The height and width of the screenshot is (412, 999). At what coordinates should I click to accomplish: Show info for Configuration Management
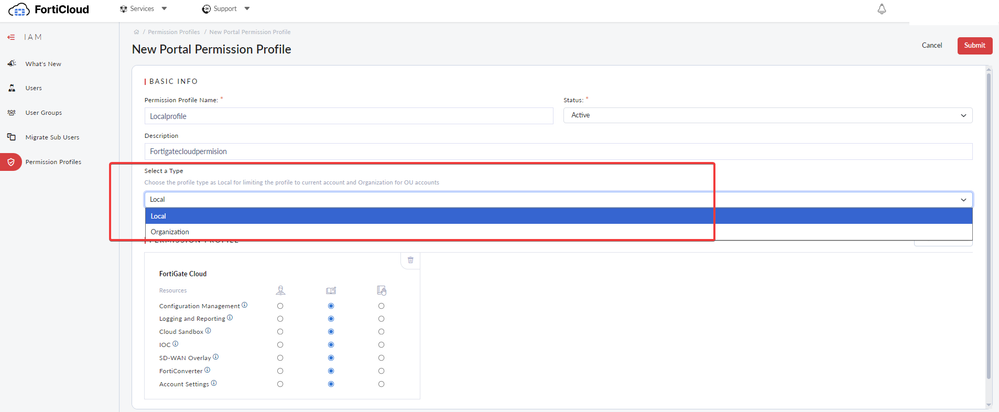[244, 305]
